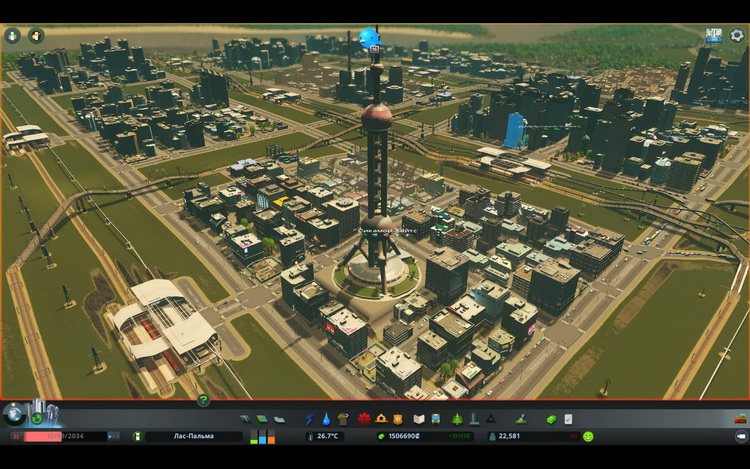Open the Electricity build menu
This screenshot has height=469, width=750.
click(309, 419)
